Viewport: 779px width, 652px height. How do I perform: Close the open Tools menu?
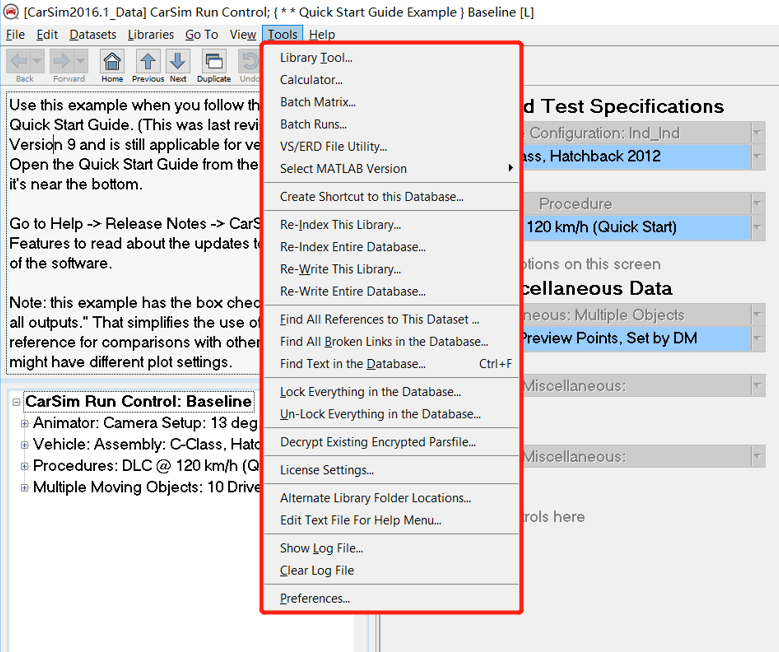point(283,34)
